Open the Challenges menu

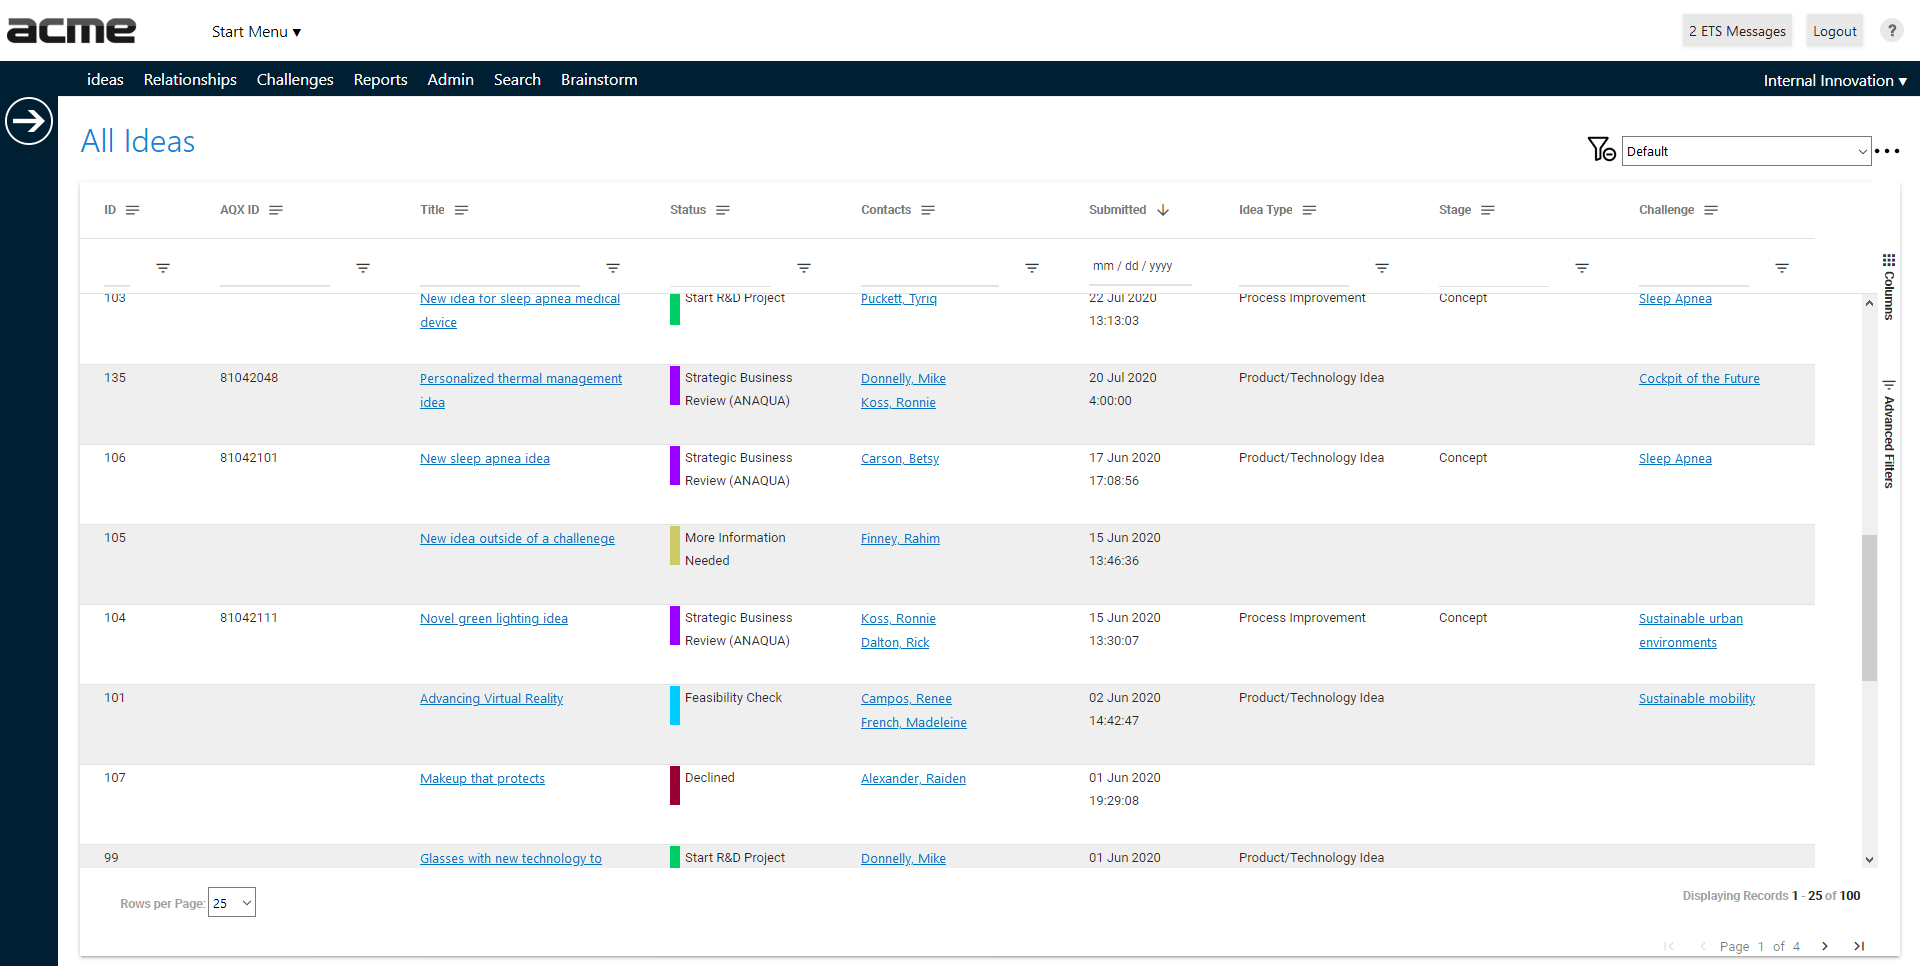click(295, 80)
